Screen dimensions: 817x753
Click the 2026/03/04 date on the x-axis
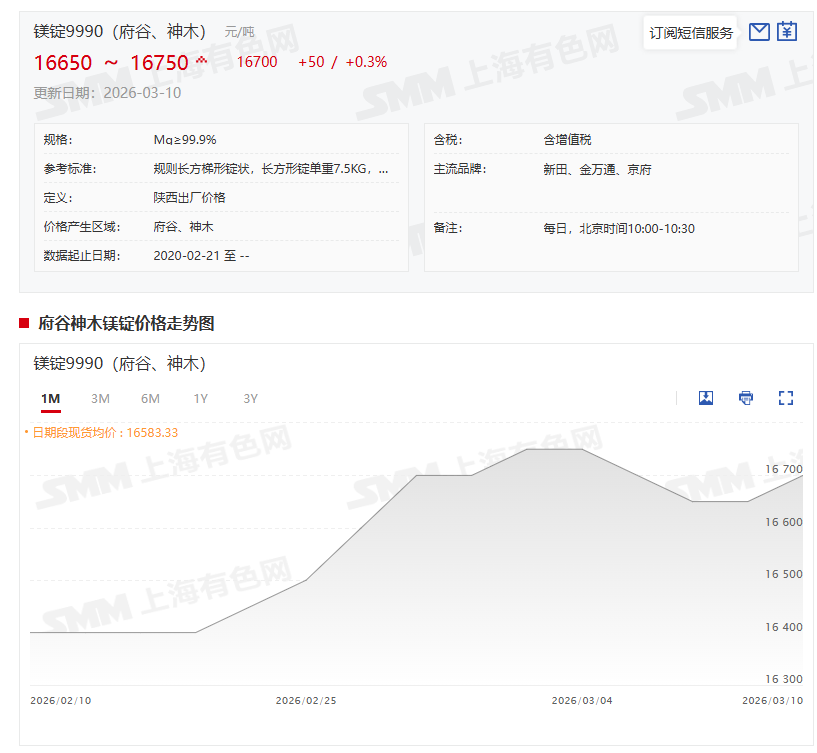582,701
